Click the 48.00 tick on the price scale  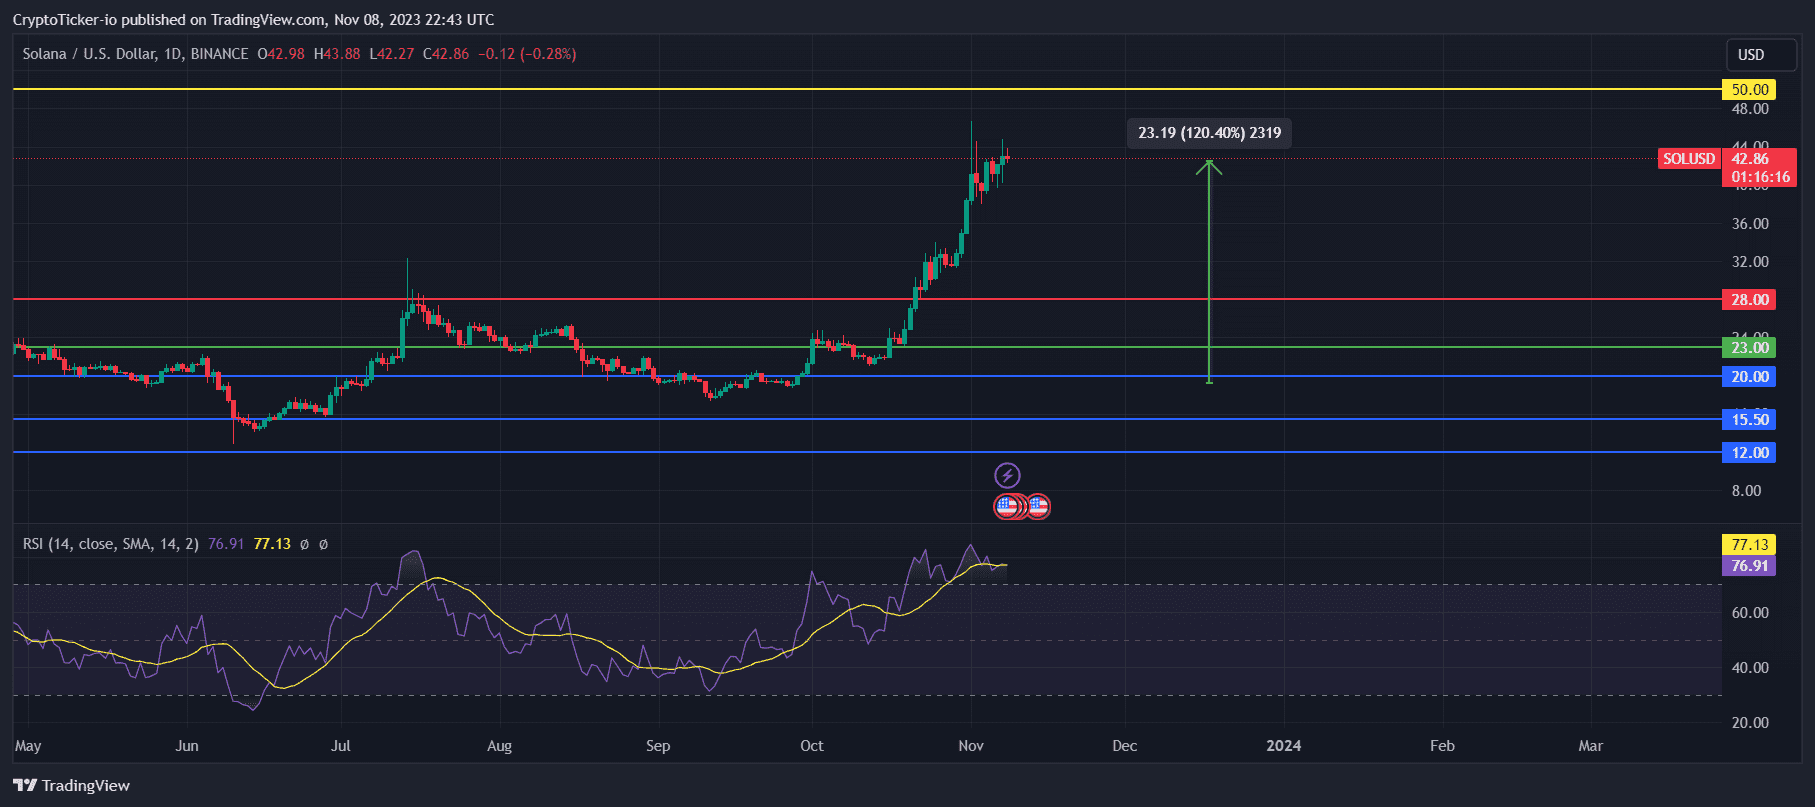tap(1750, 109)
